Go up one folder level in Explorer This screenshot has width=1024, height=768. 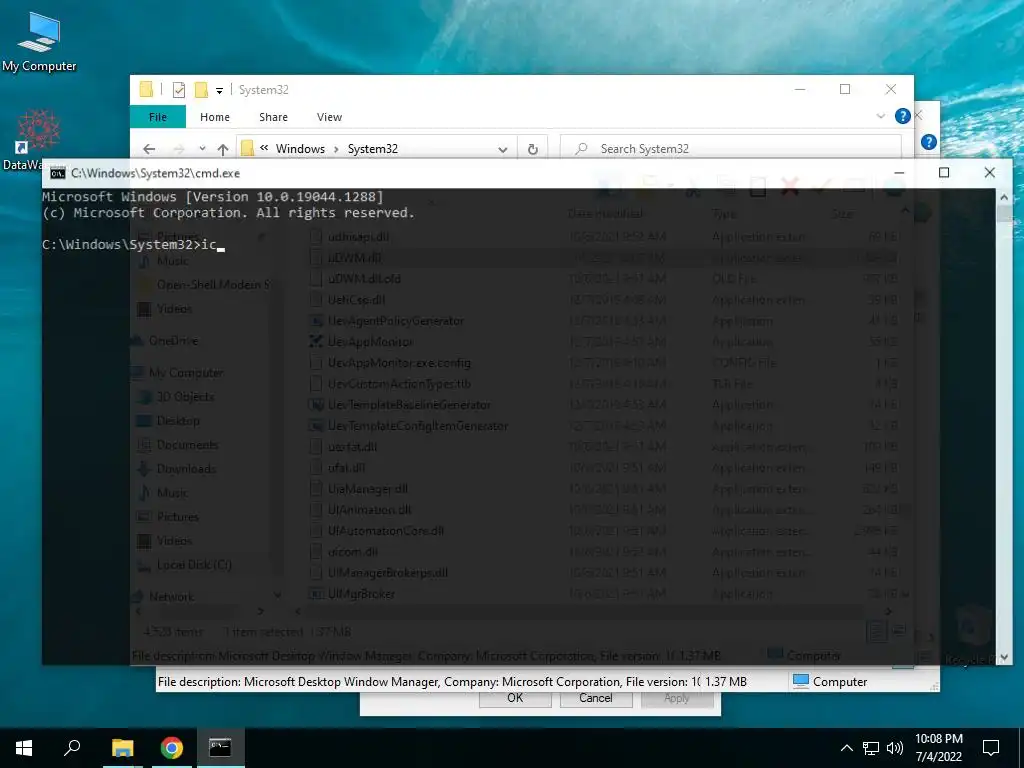223,149
